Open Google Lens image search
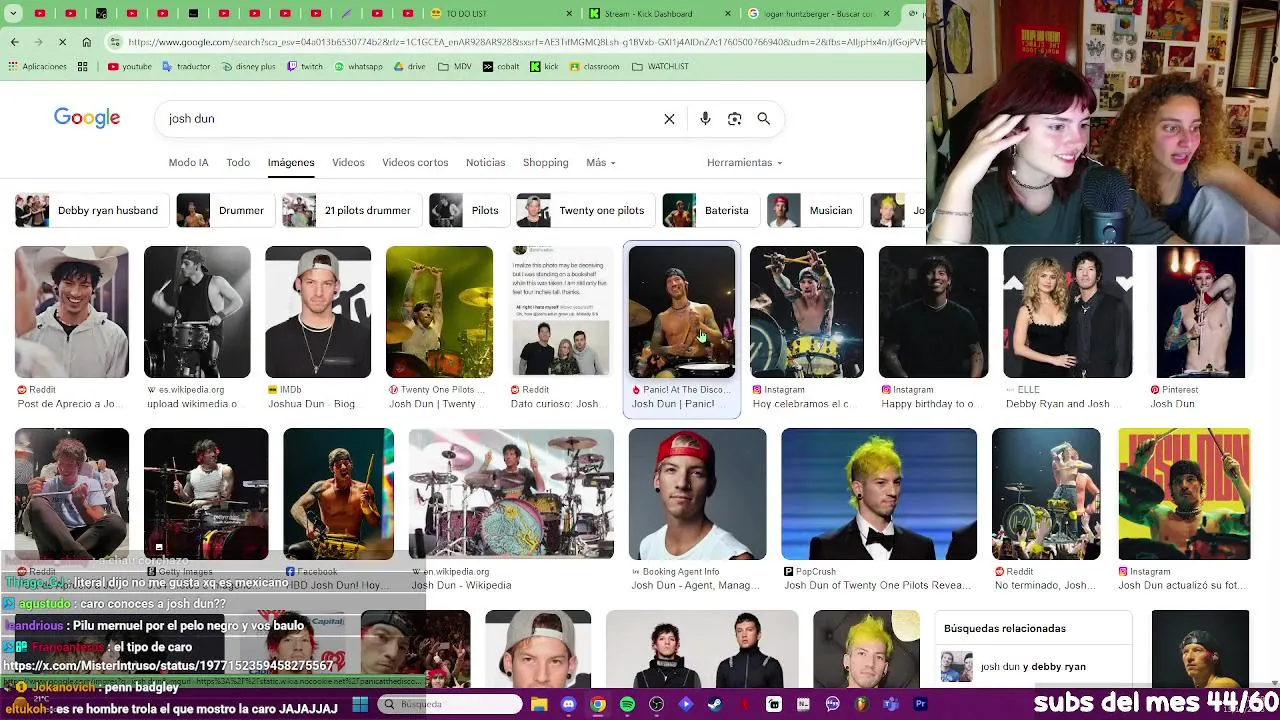1280x720 pixels. click(735, 119)
